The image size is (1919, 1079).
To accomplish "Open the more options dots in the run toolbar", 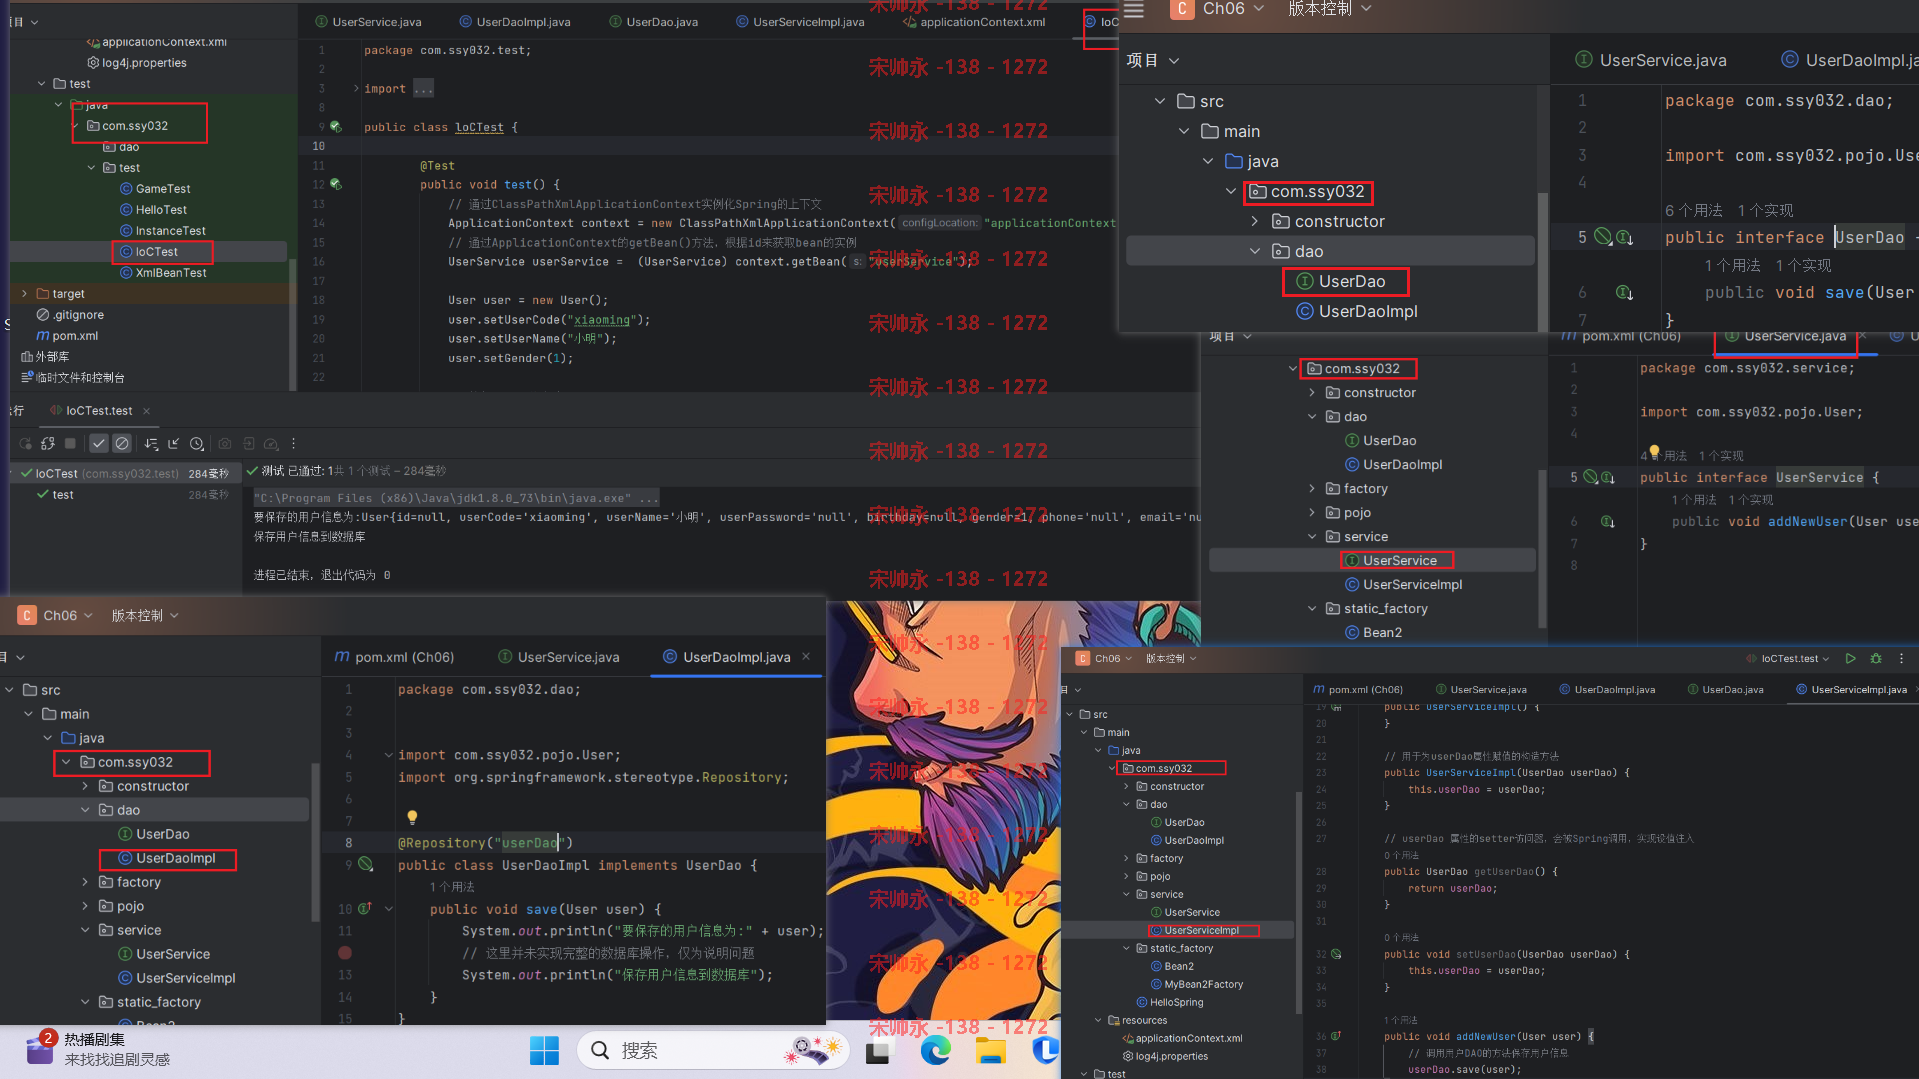I will pyautogui.click(x=293, y=443).
